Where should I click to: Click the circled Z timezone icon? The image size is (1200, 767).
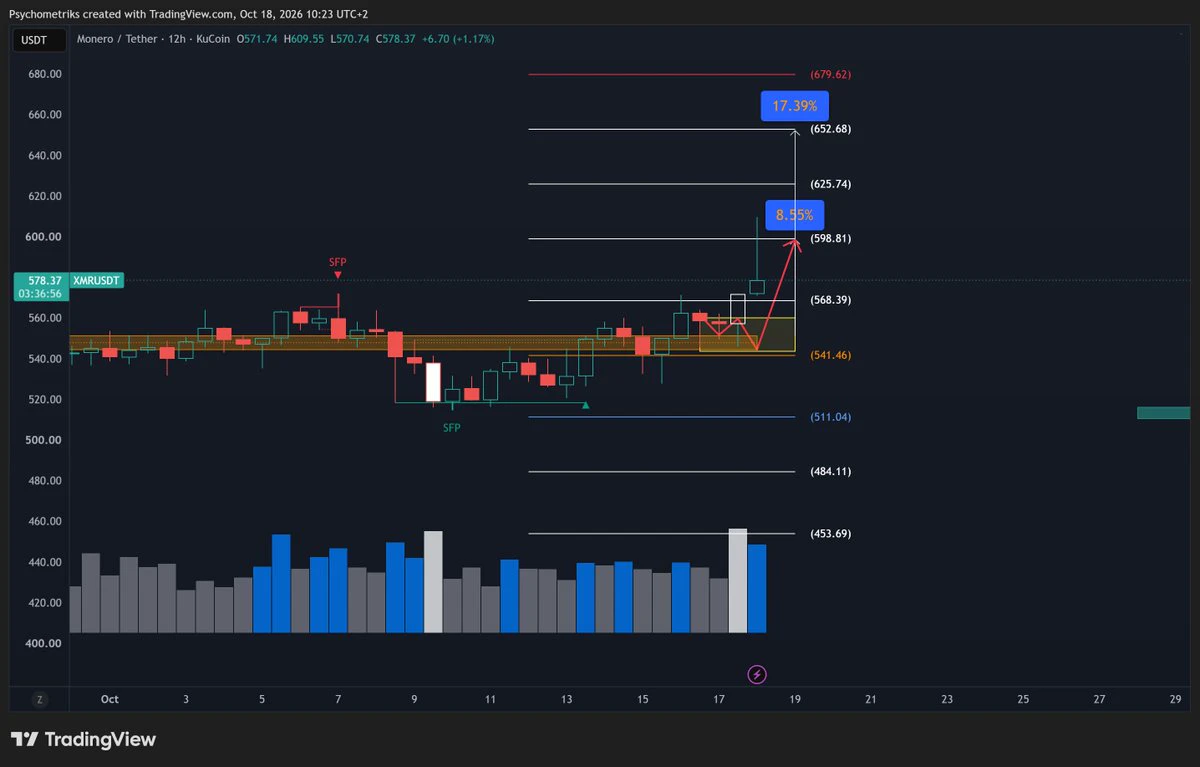pos(40,699)
